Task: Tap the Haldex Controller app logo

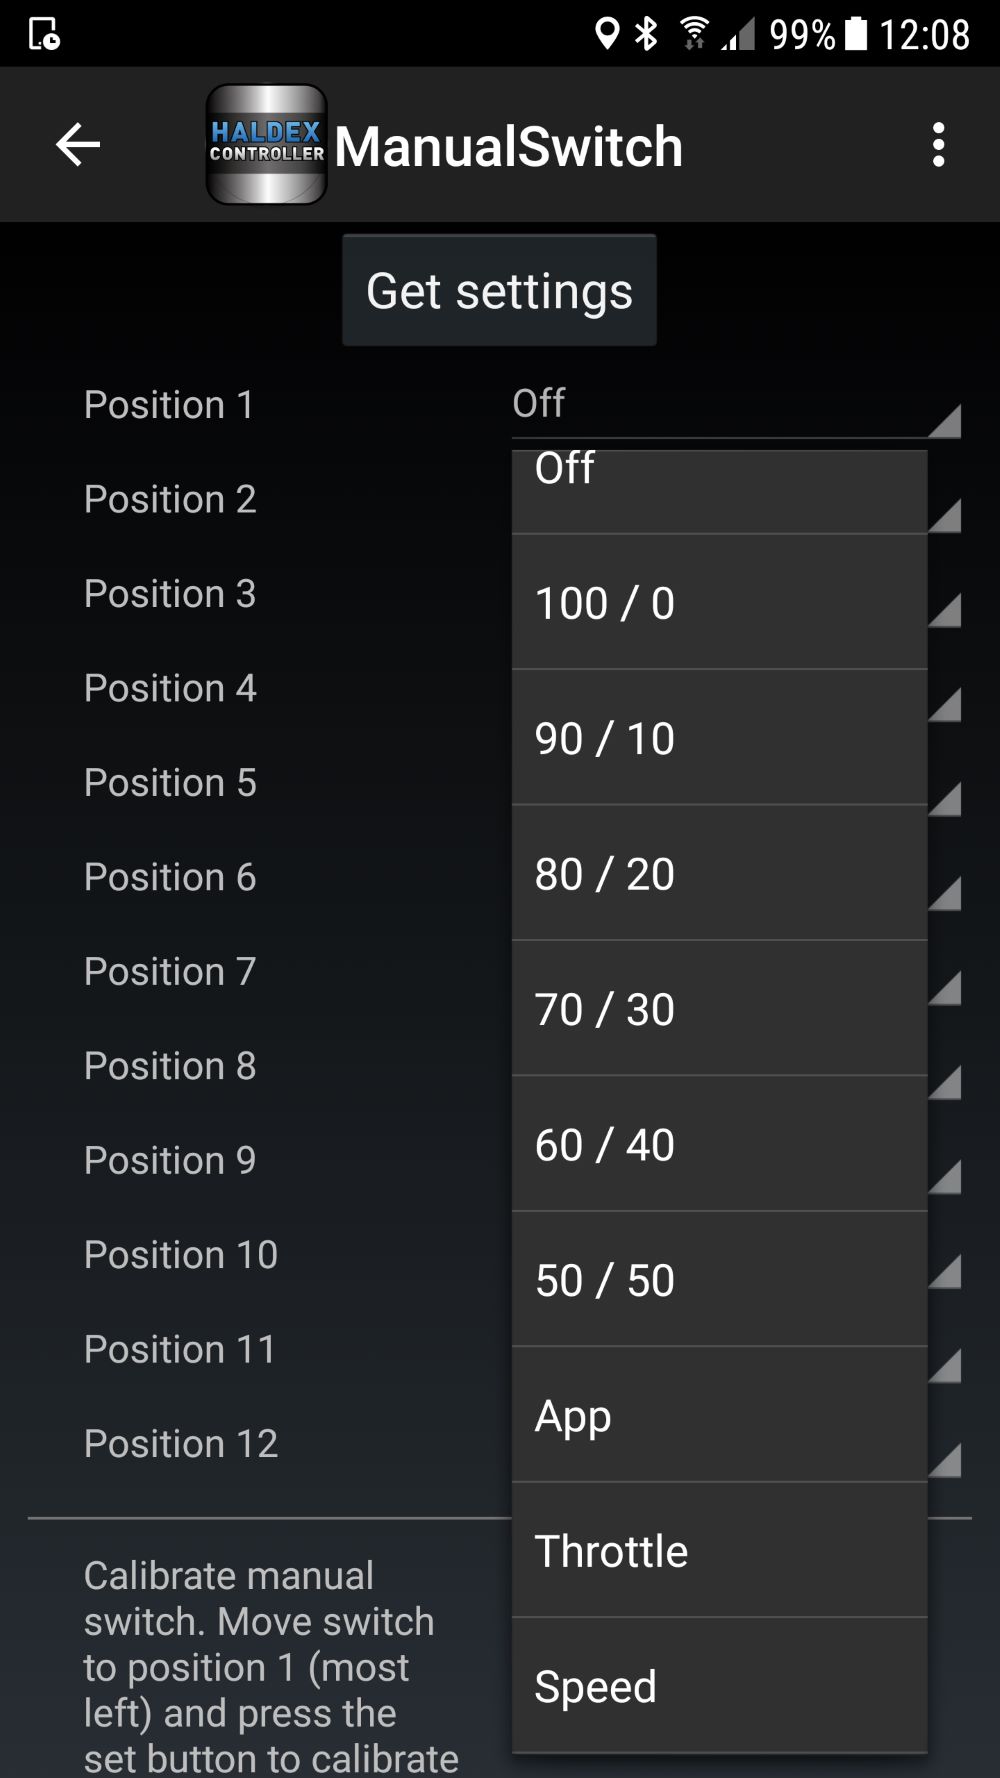Action: (x=266, y=145)
